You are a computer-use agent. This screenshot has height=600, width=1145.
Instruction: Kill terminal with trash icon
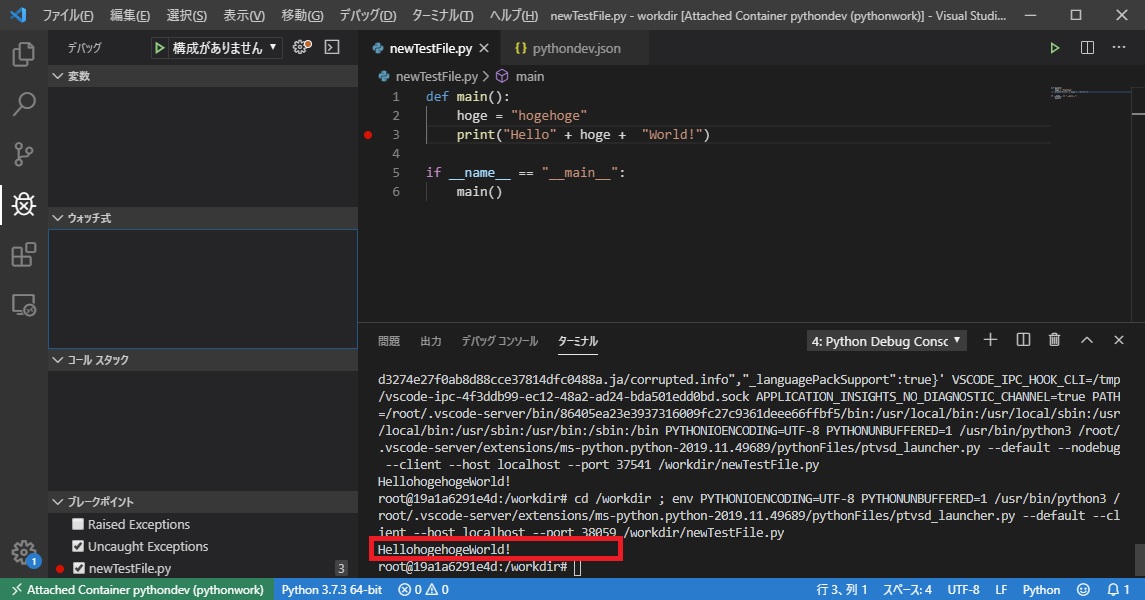(1054, 339)
